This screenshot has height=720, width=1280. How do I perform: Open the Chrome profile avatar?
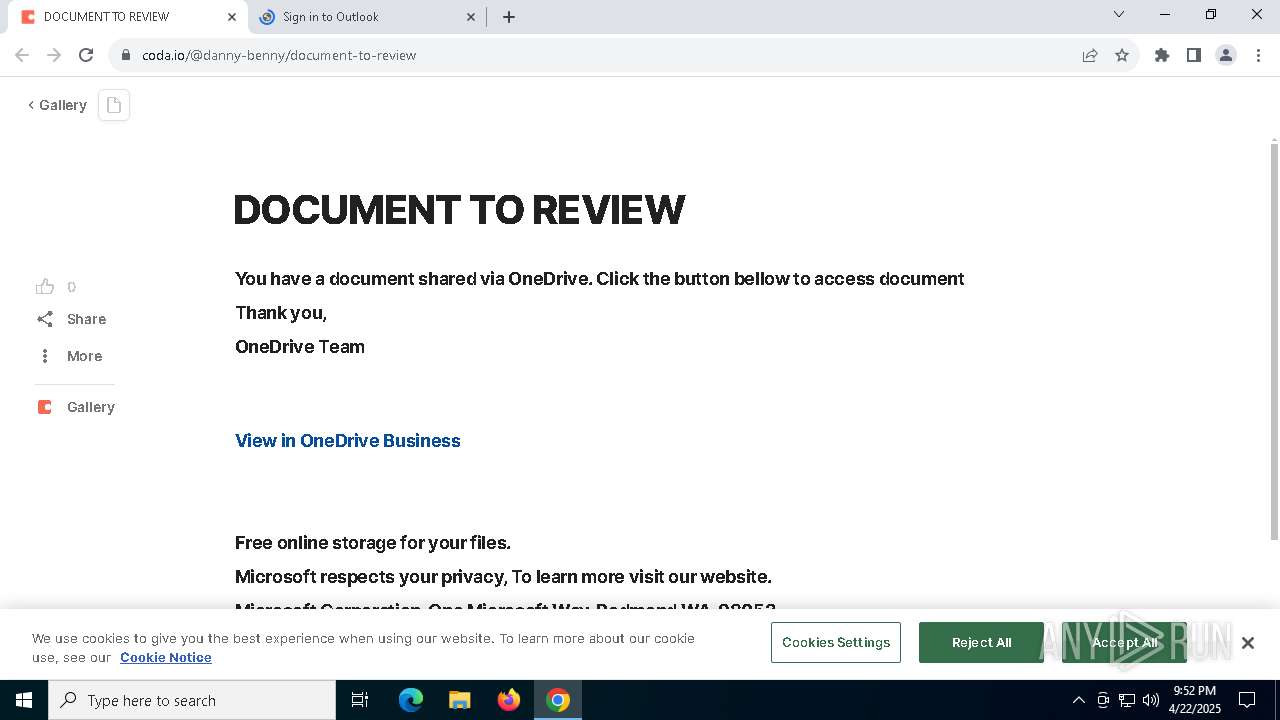[x=1226, y=55]
